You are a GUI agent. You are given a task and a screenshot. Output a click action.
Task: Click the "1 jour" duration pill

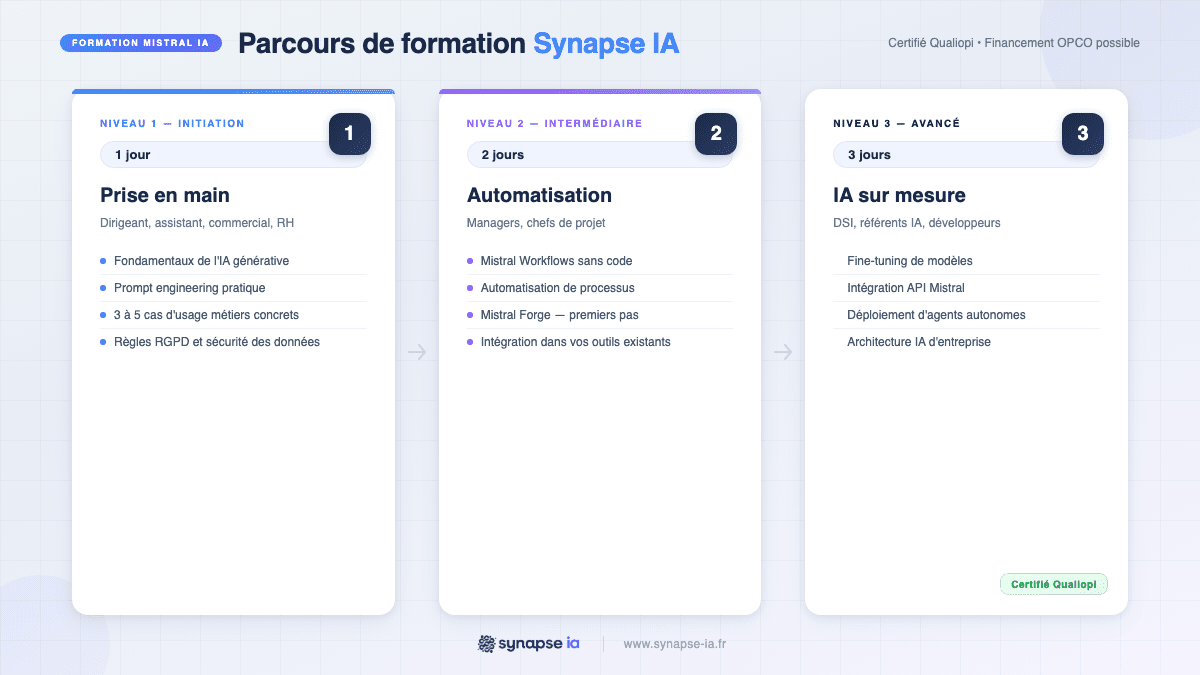point(233,155)
